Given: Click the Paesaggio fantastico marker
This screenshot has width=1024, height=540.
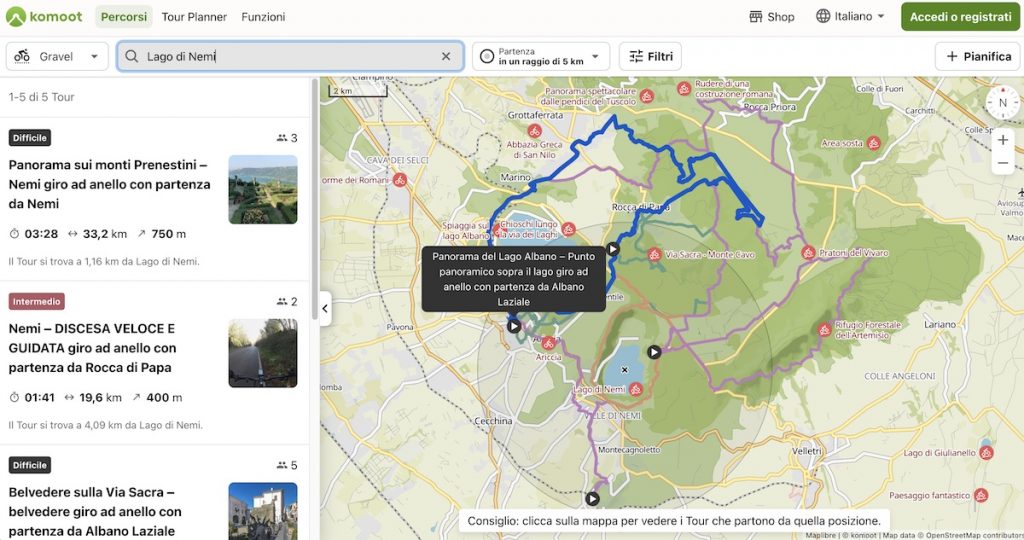Looking at the screenshot, I should (x=980, y=496).
